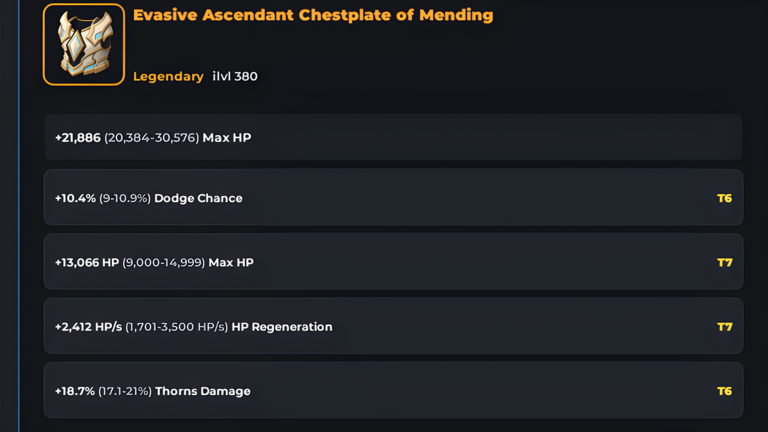Click the T7 tier badge on HP Regeneration
Viewport: 768px width, 432px height.
724,327
